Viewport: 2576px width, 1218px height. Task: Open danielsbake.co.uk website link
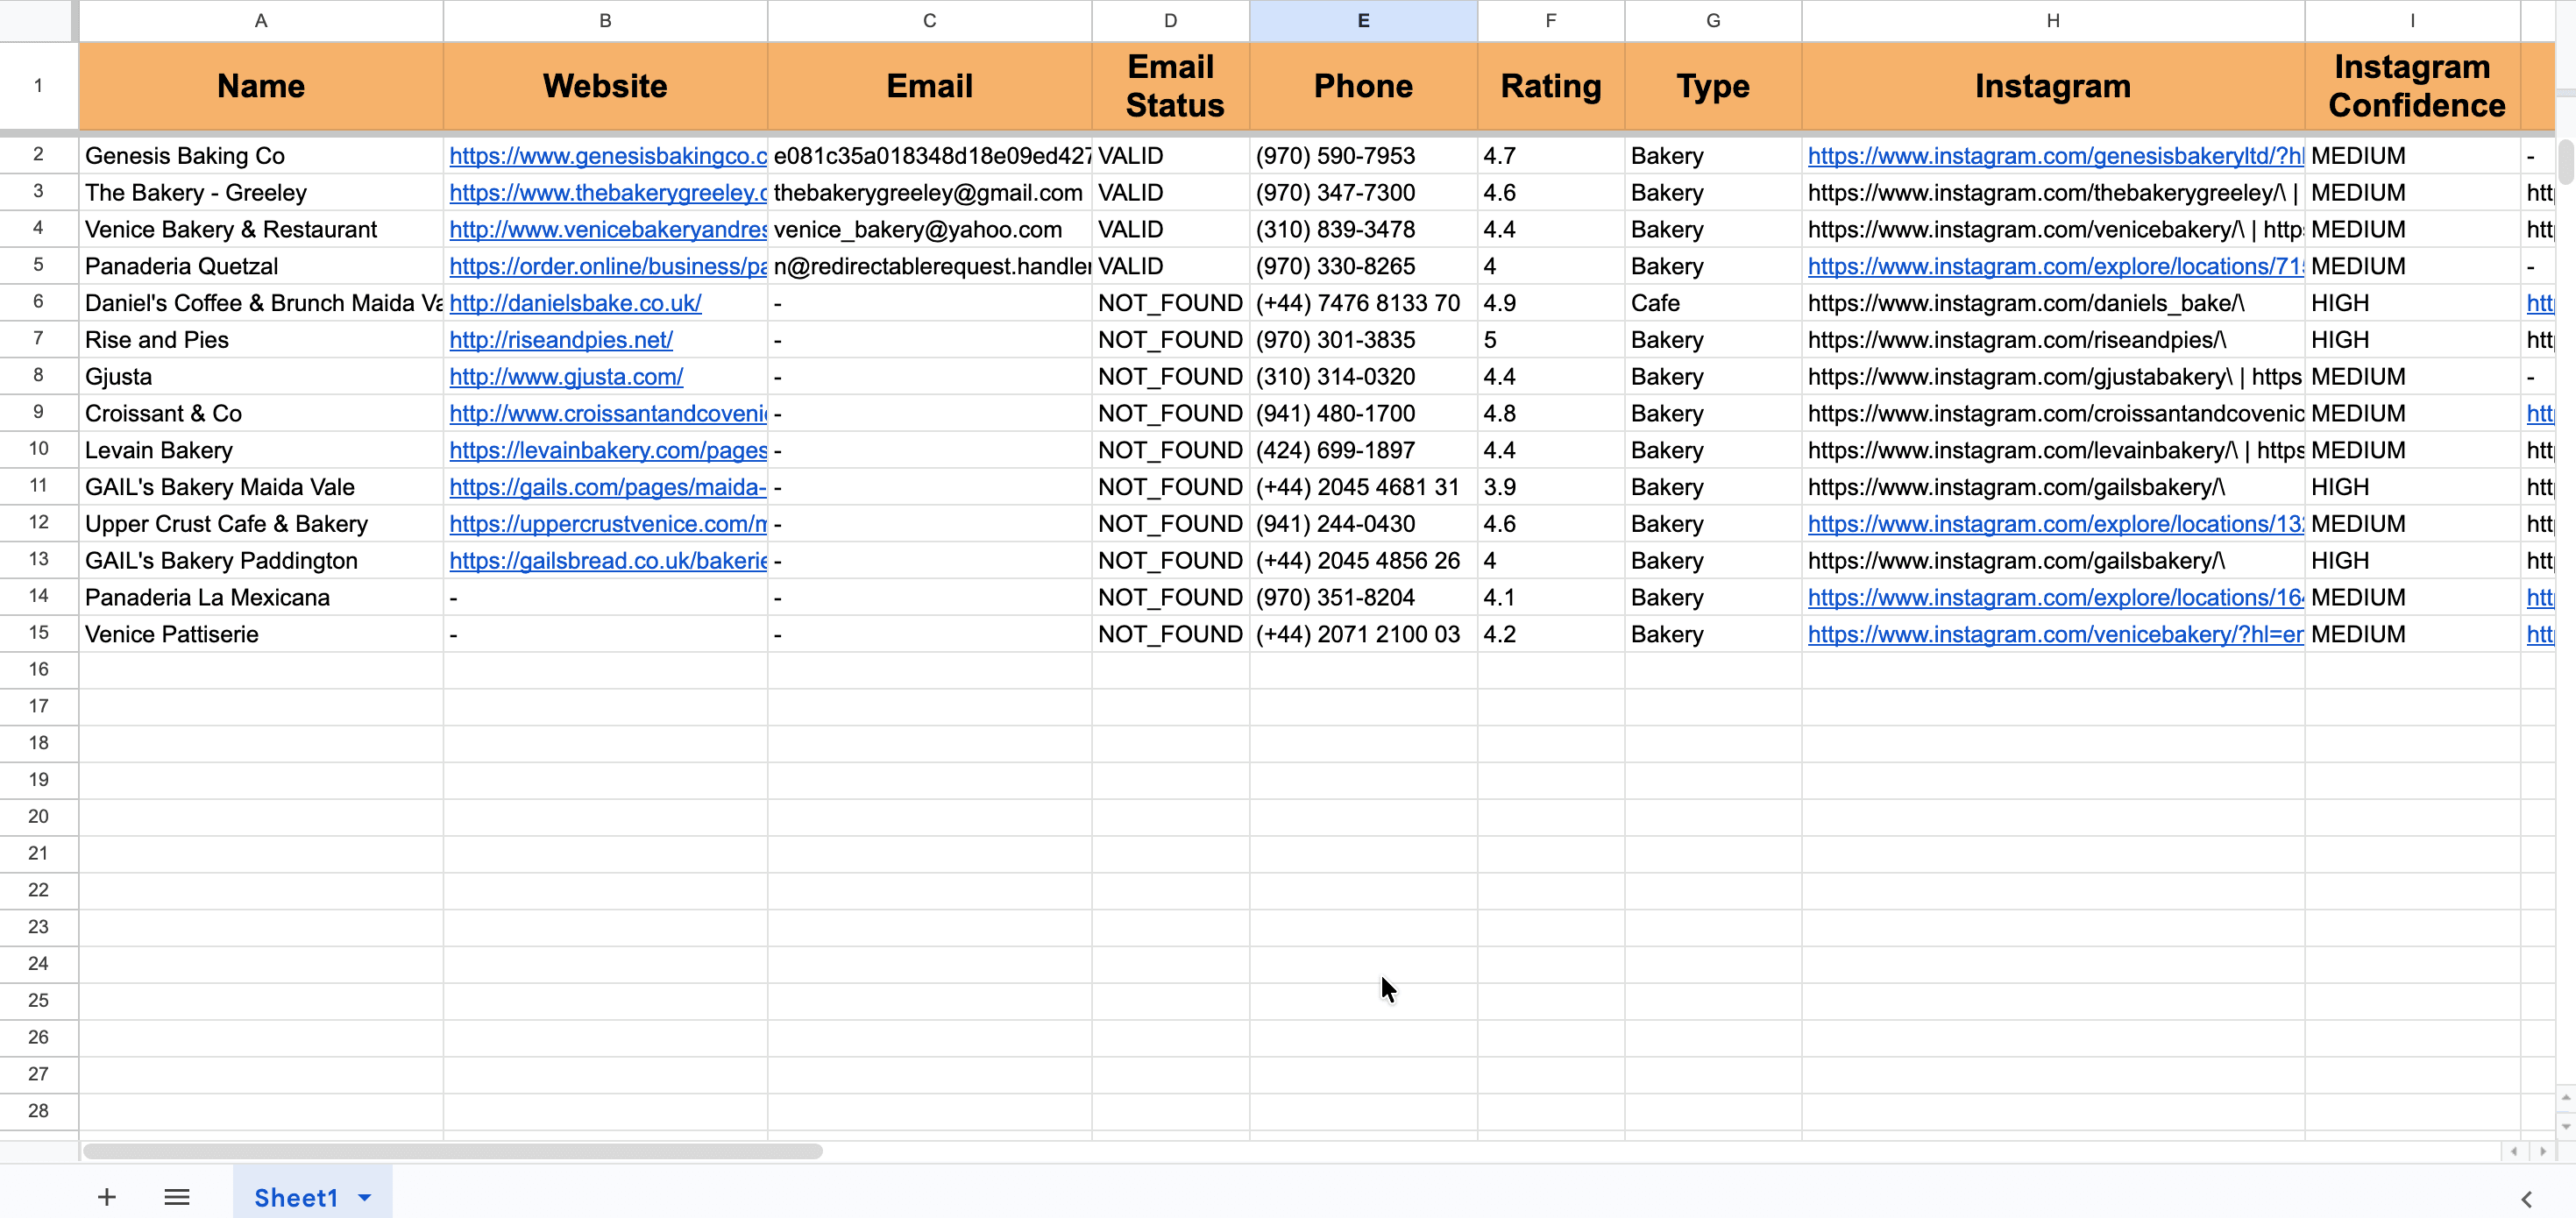coord(575,303)
